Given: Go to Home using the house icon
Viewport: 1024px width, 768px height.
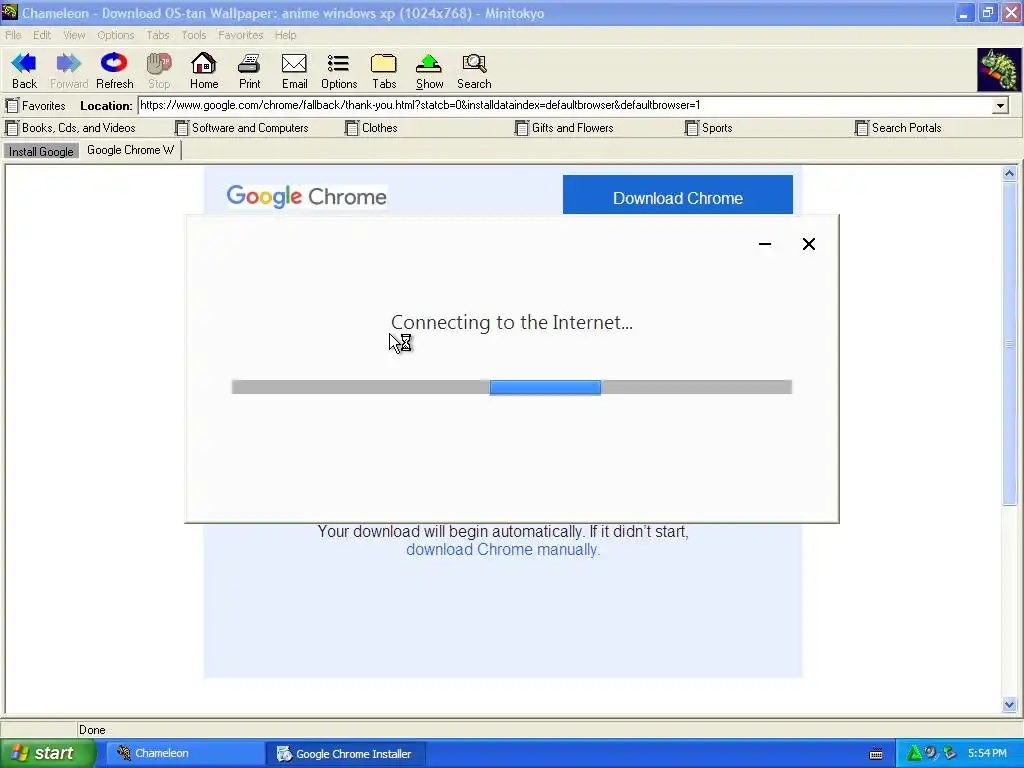Looking at the screenshot, I should click(x=204, y=63).
